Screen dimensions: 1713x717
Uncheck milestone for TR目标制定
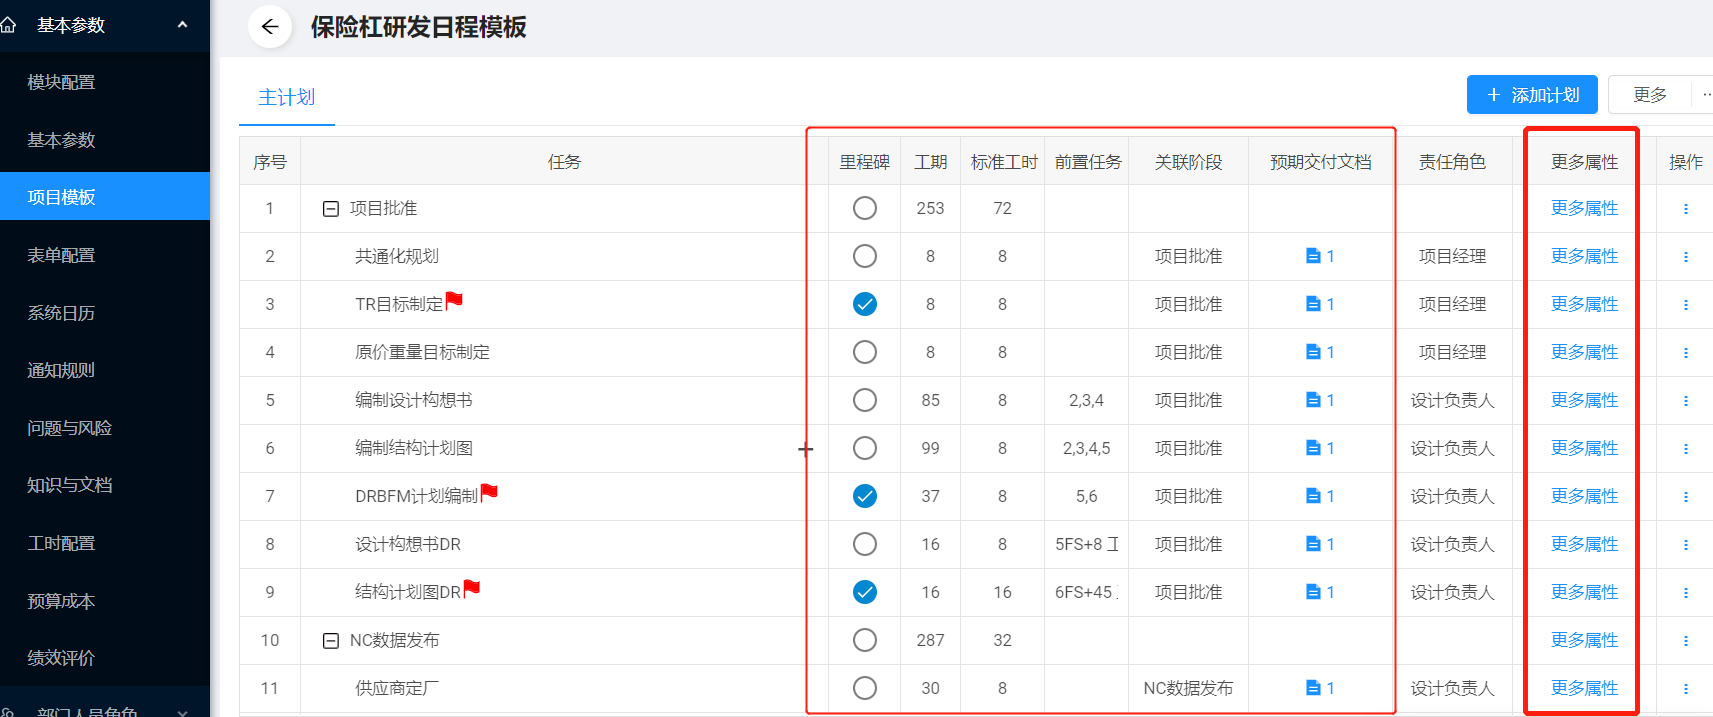coord(865,305)
